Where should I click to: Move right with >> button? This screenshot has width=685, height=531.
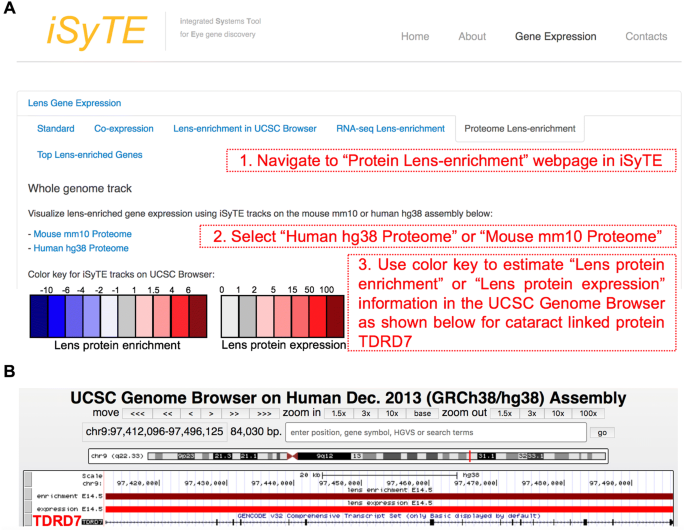coord(235,413)
